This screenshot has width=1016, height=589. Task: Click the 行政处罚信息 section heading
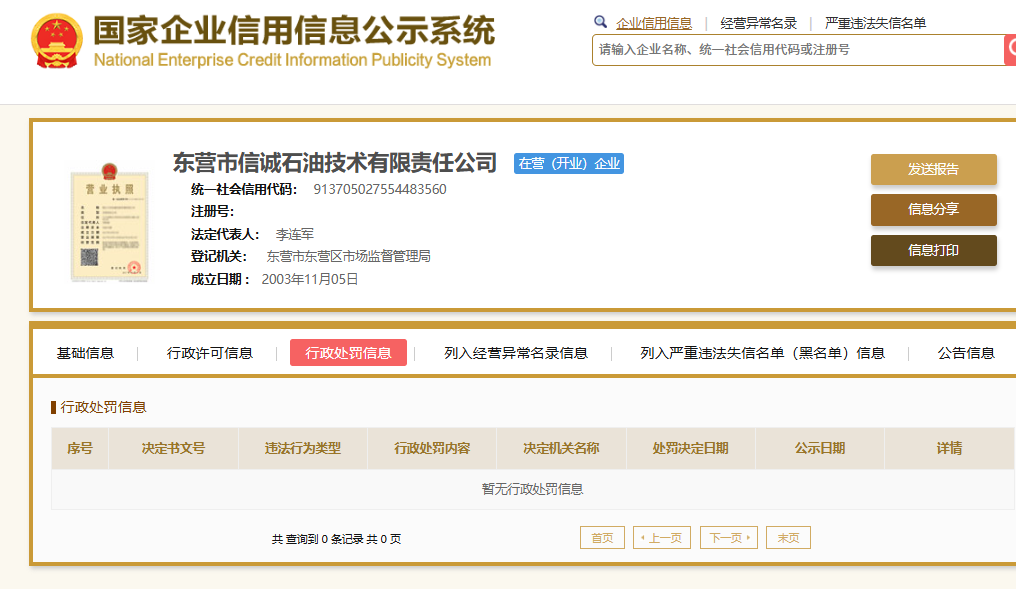click(103, 407)
